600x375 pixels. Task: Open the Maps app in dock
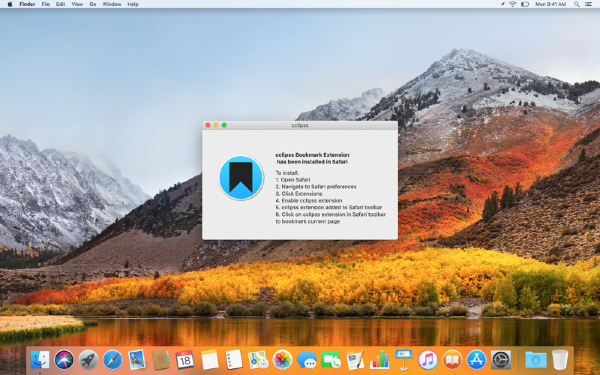pos(258,360)
